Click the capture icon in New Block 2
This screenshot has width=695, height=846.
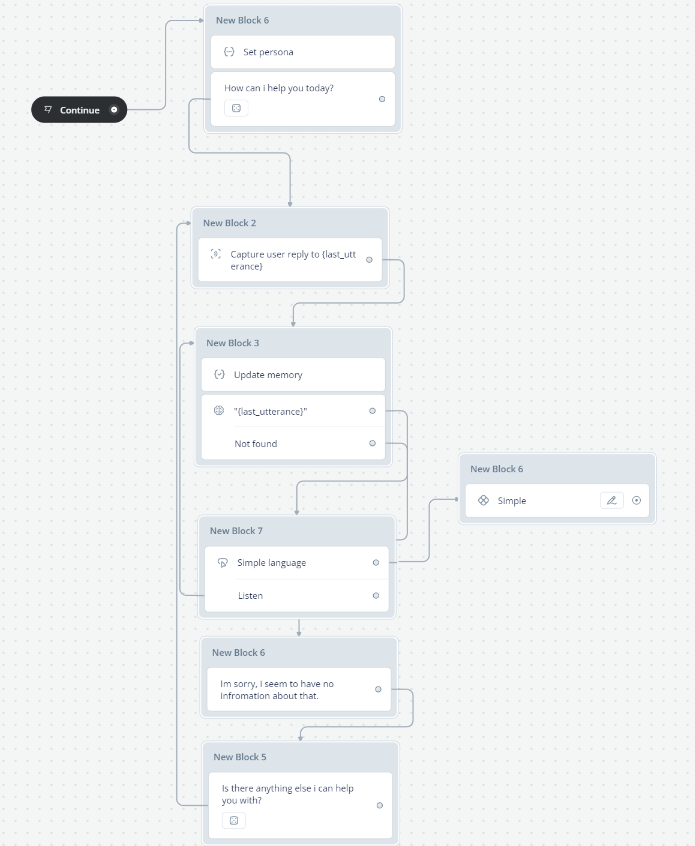coord(216,254)
